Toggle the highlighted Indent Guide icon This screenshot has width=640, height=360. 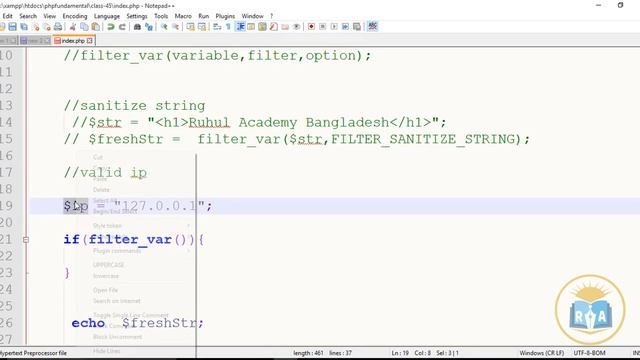(240, 27)
